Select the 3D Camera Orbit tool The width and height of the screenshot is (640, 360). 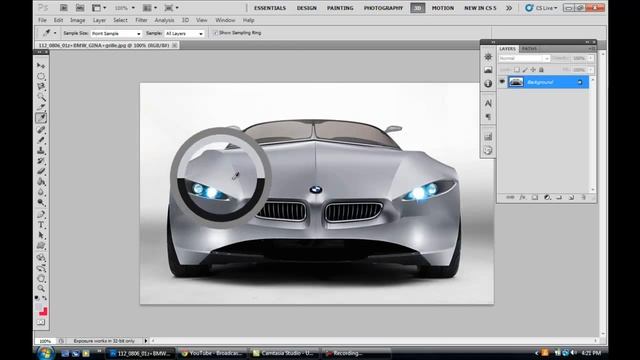pos(41,268)
